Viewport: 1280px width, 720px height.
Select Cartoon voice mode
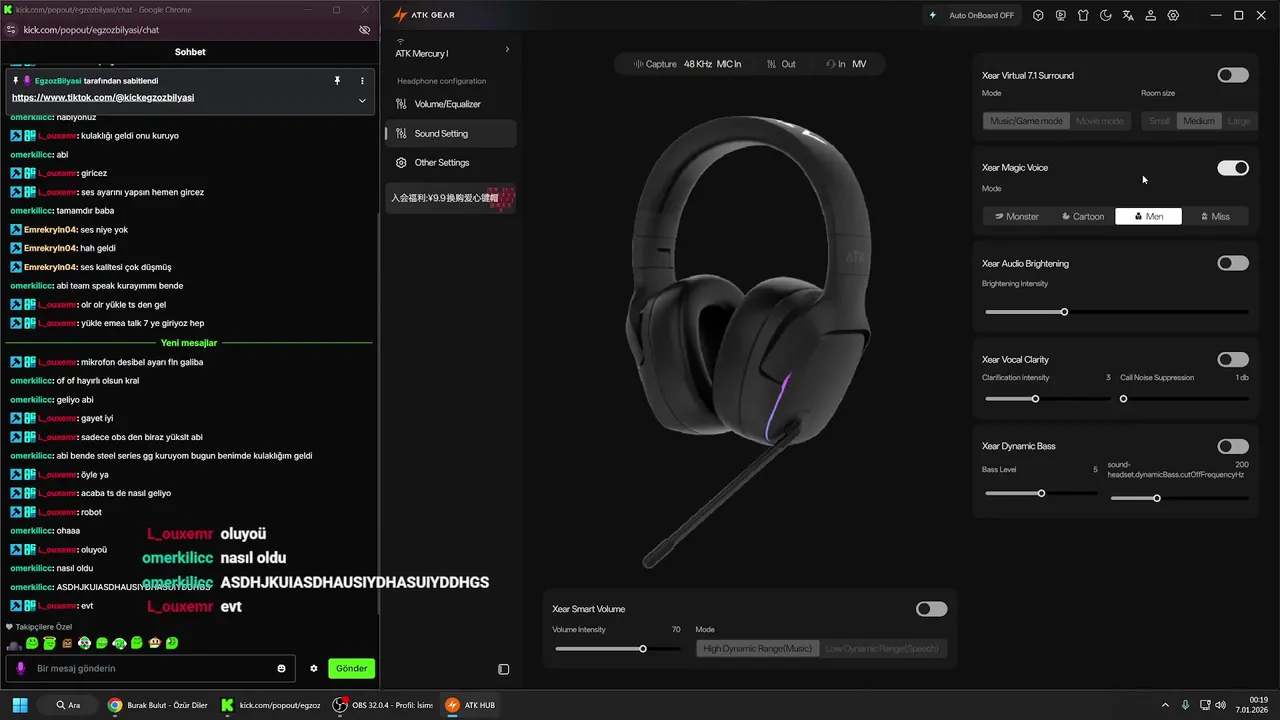pyautogui.click(x=1083, y=216)
